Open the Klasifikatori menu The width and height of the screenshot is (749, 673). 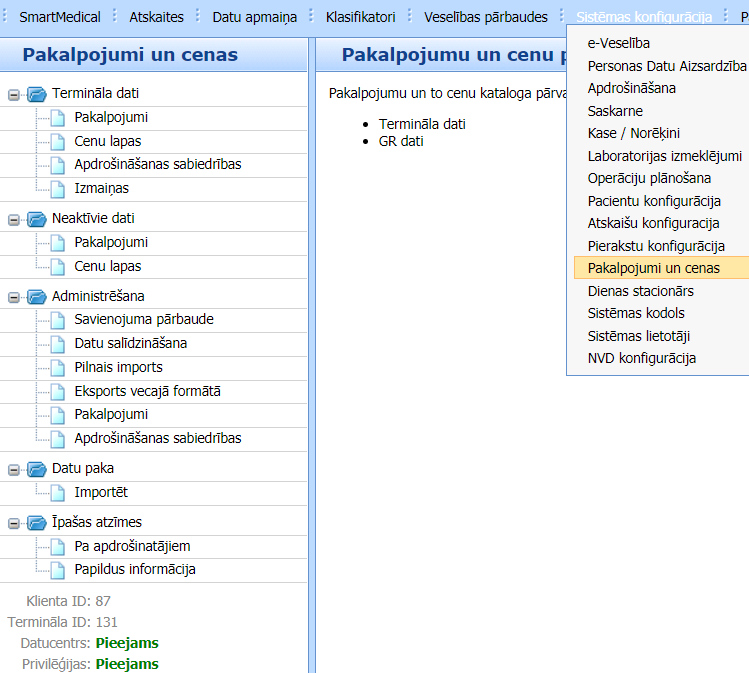(360, 17)
